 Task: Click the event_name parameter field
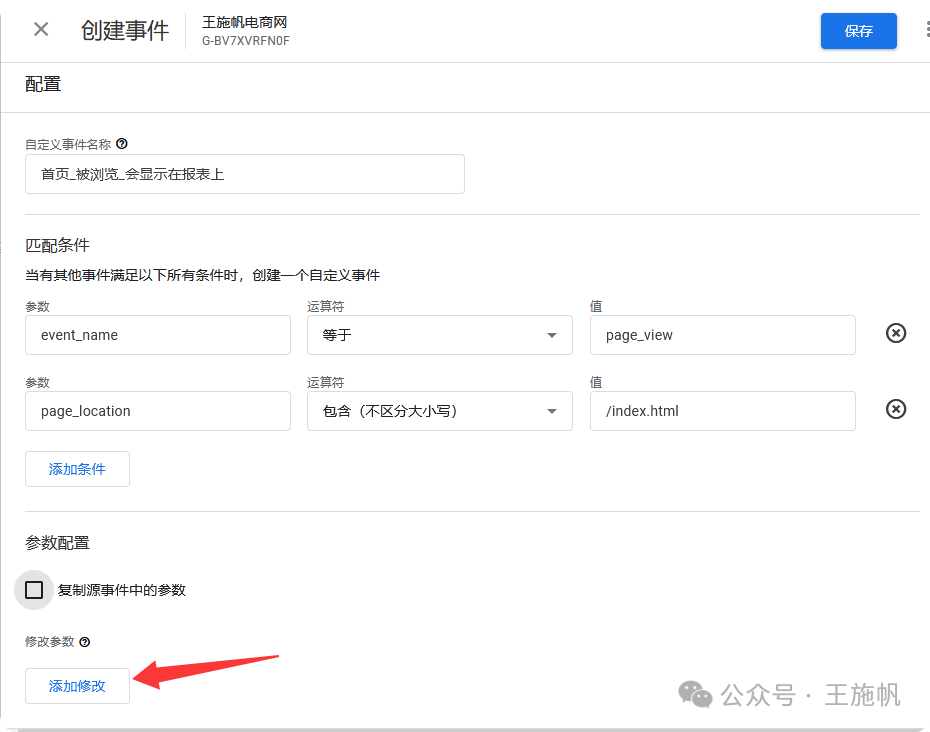click(x=158, y=335)
